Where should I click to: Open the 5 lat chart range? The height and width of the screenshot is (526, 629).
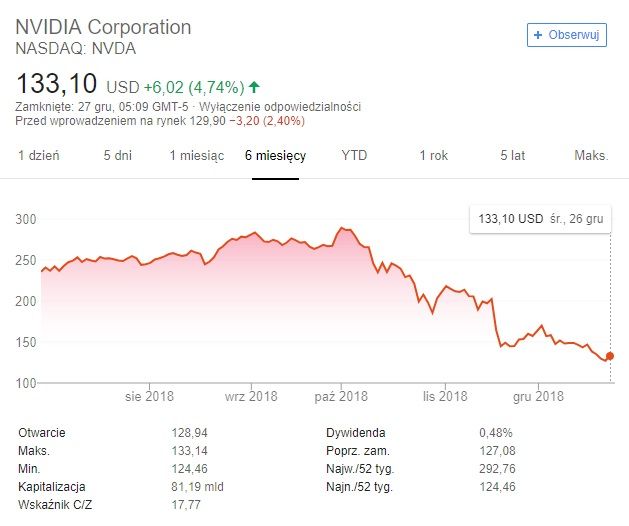[512, 156]
